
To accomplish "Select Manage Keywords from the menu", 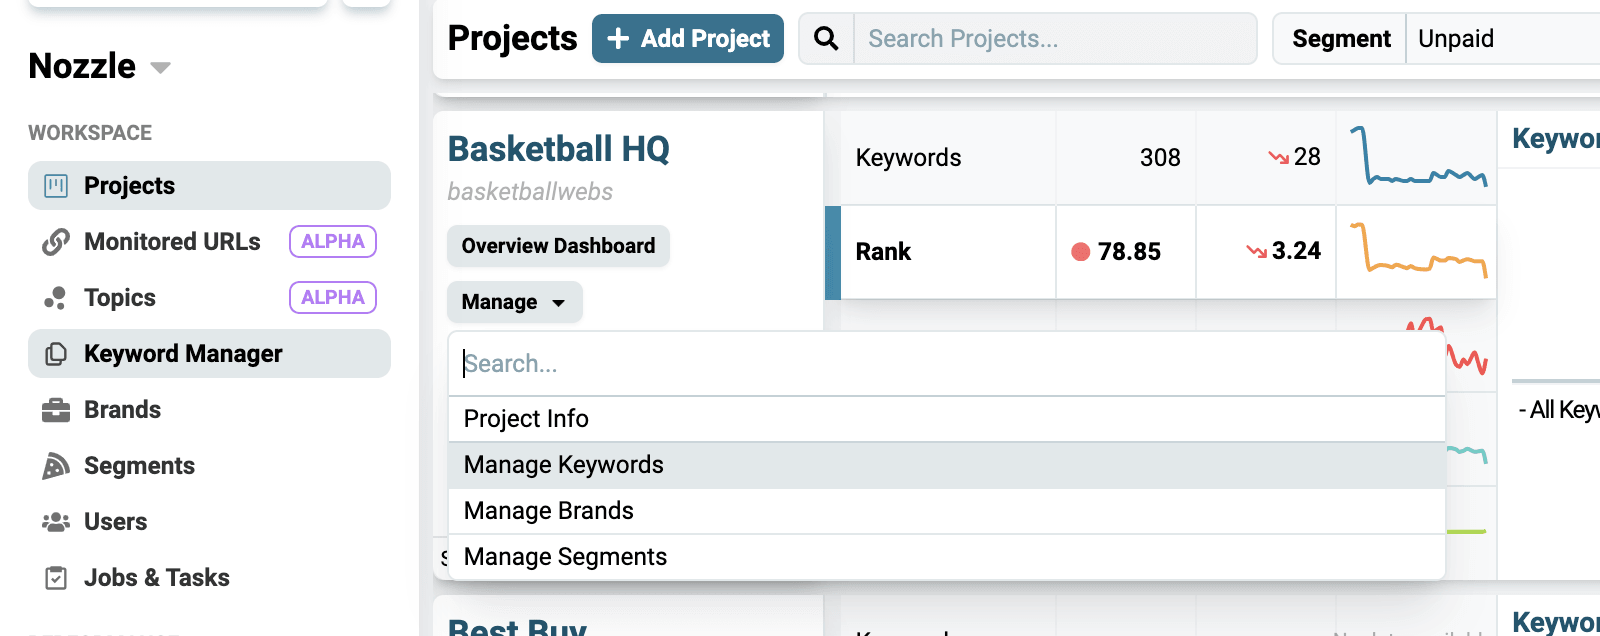I will (946, 465).
